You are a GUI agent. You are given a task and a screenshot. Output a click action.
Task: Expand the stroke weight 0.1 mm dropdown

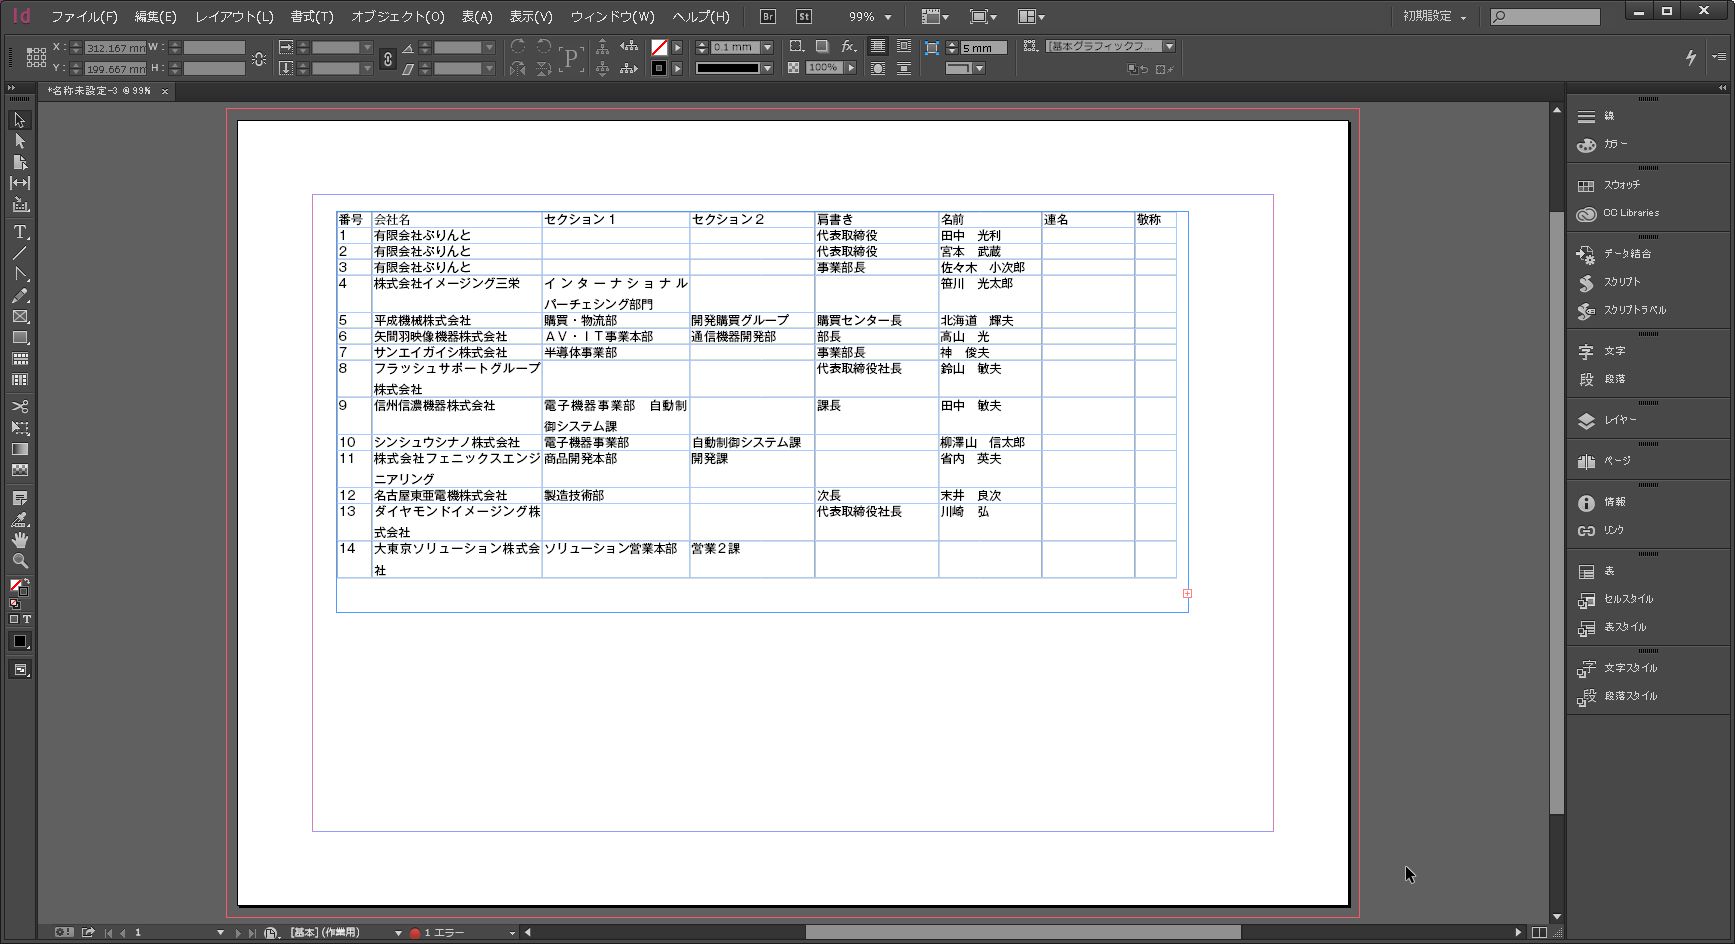coord(768,47)
